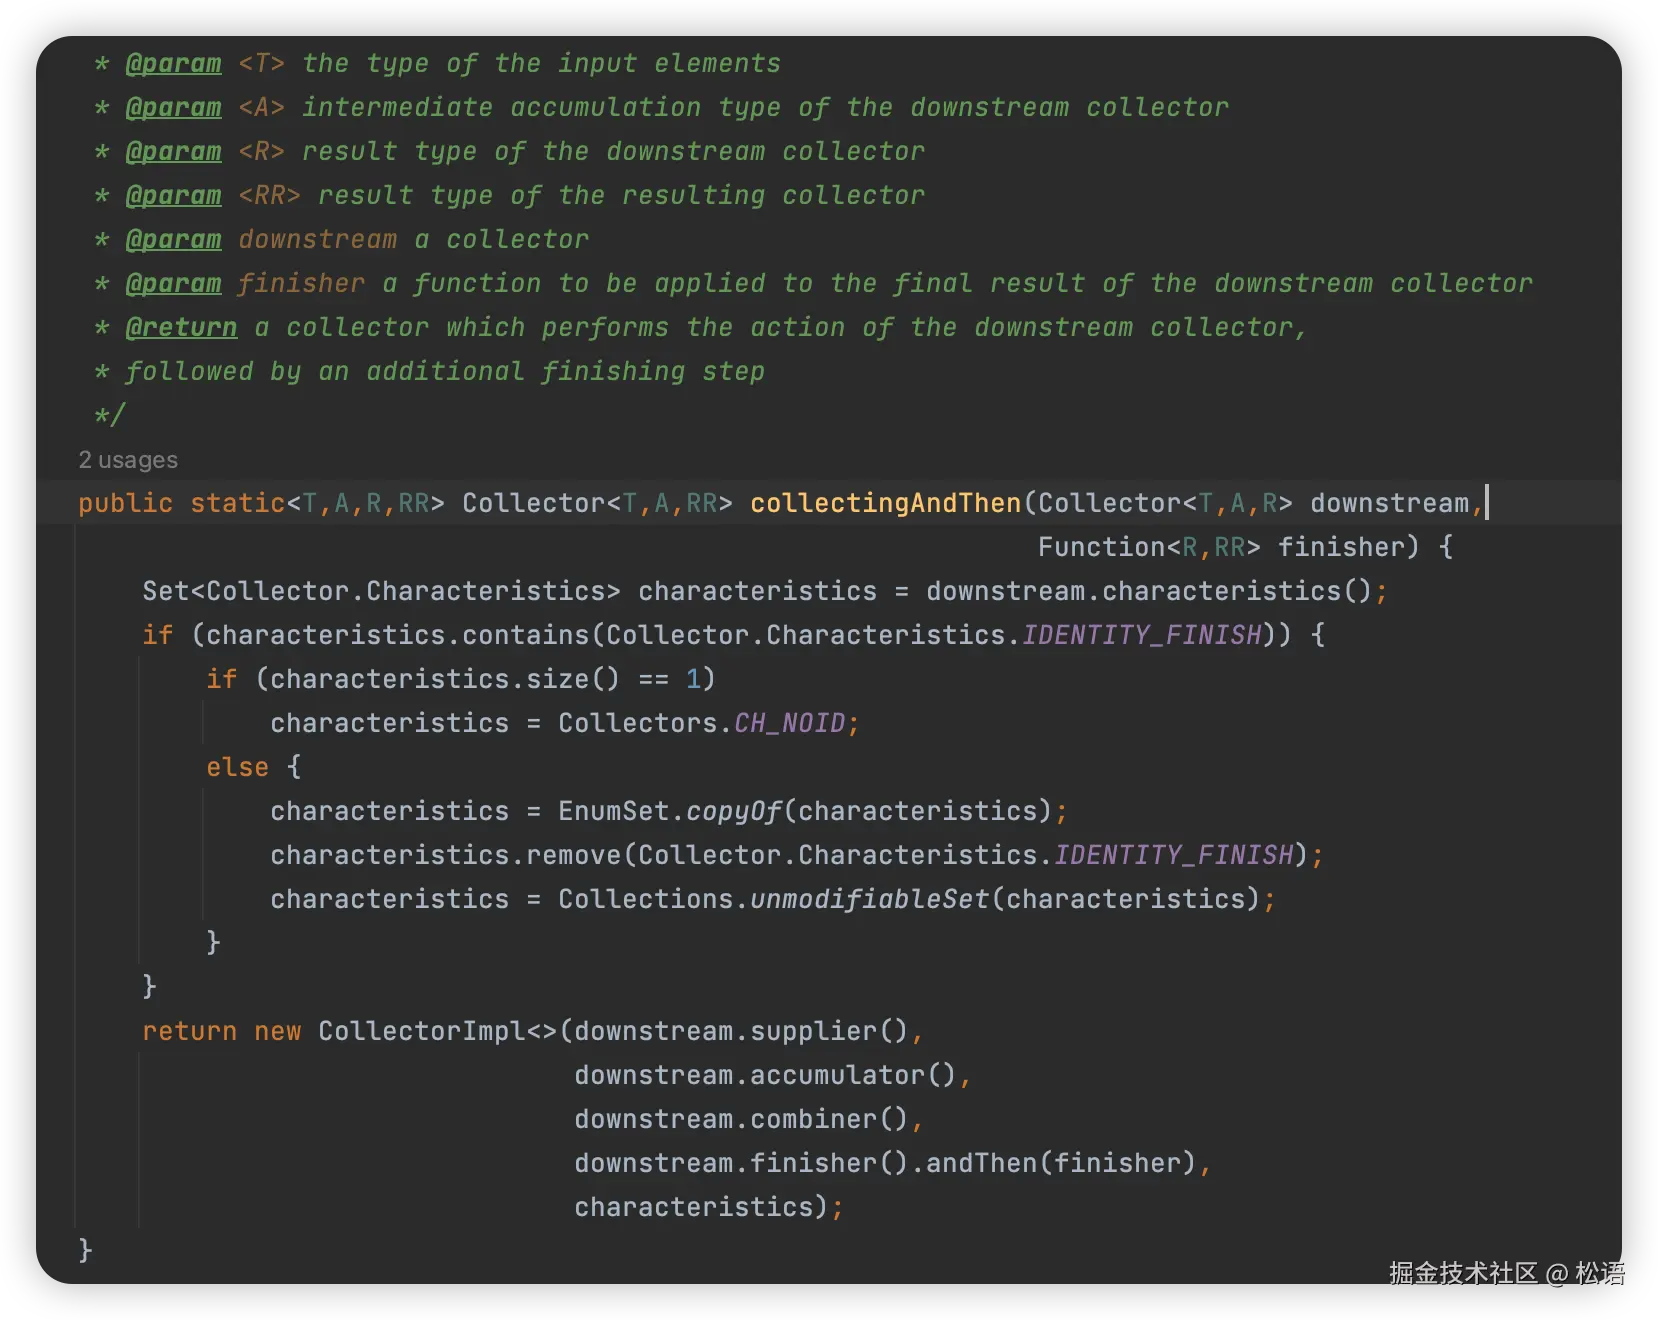Click the collectingAndThen method name

[x=885, y=503]
